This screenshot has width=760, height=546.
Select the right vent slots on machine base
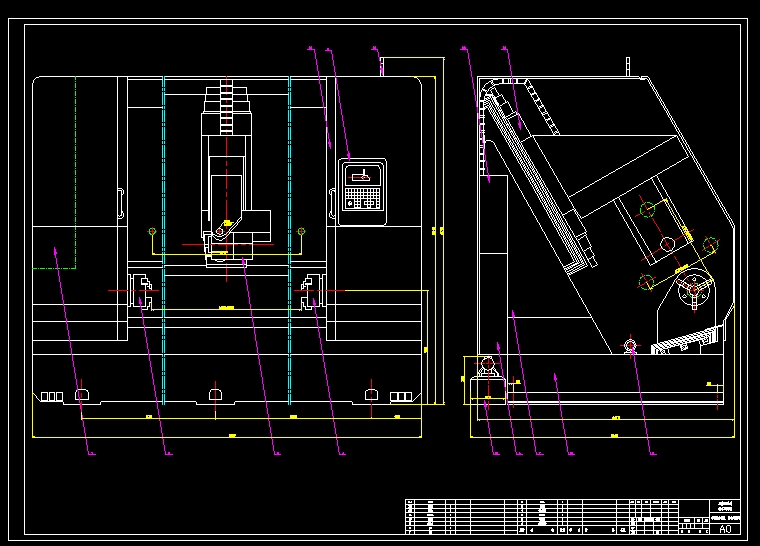(401, 397)
